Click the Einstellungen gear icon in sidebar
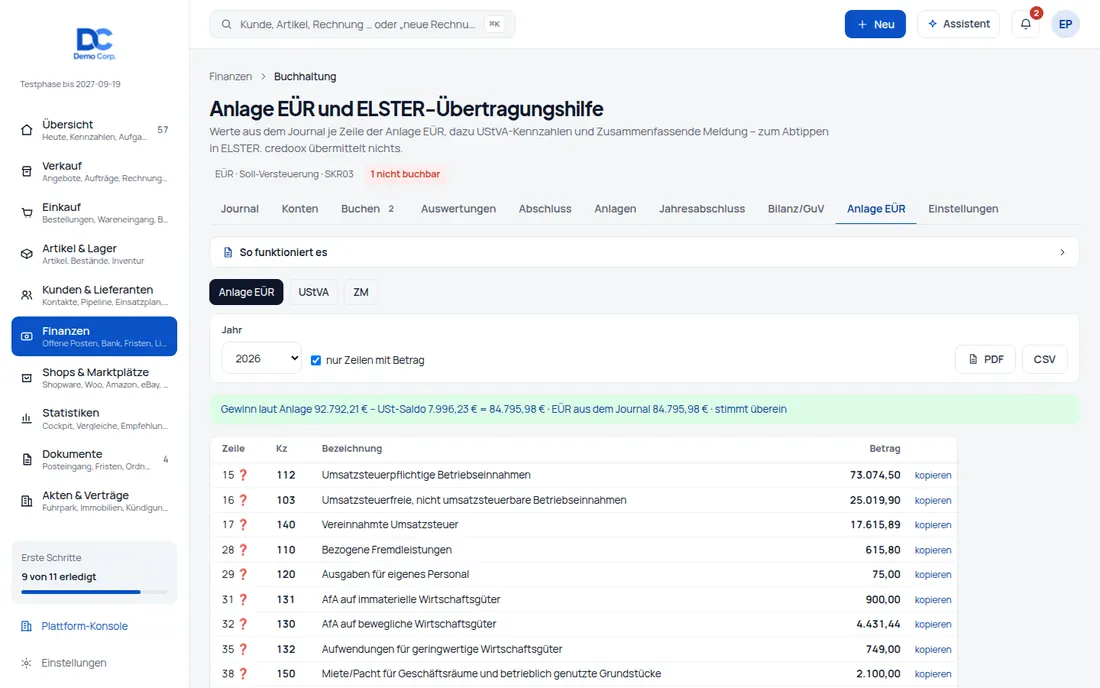1100x688 pixels. [26, 663]
